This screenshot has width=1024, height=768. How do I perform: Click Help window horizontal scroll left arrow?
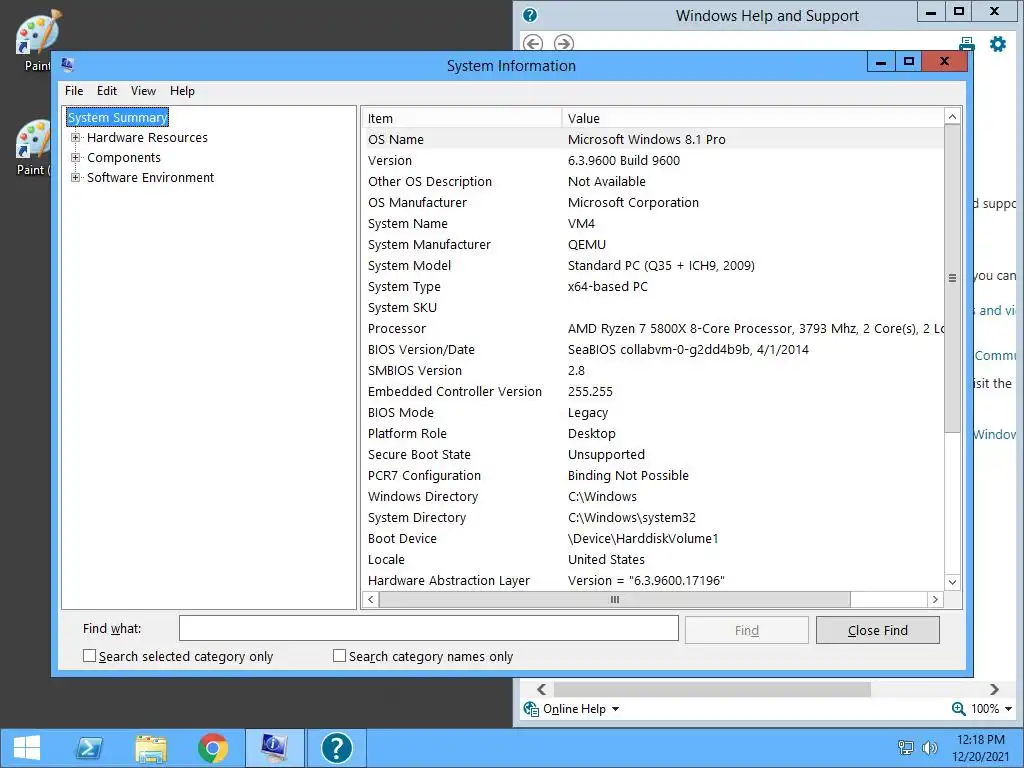coord(541,690)
